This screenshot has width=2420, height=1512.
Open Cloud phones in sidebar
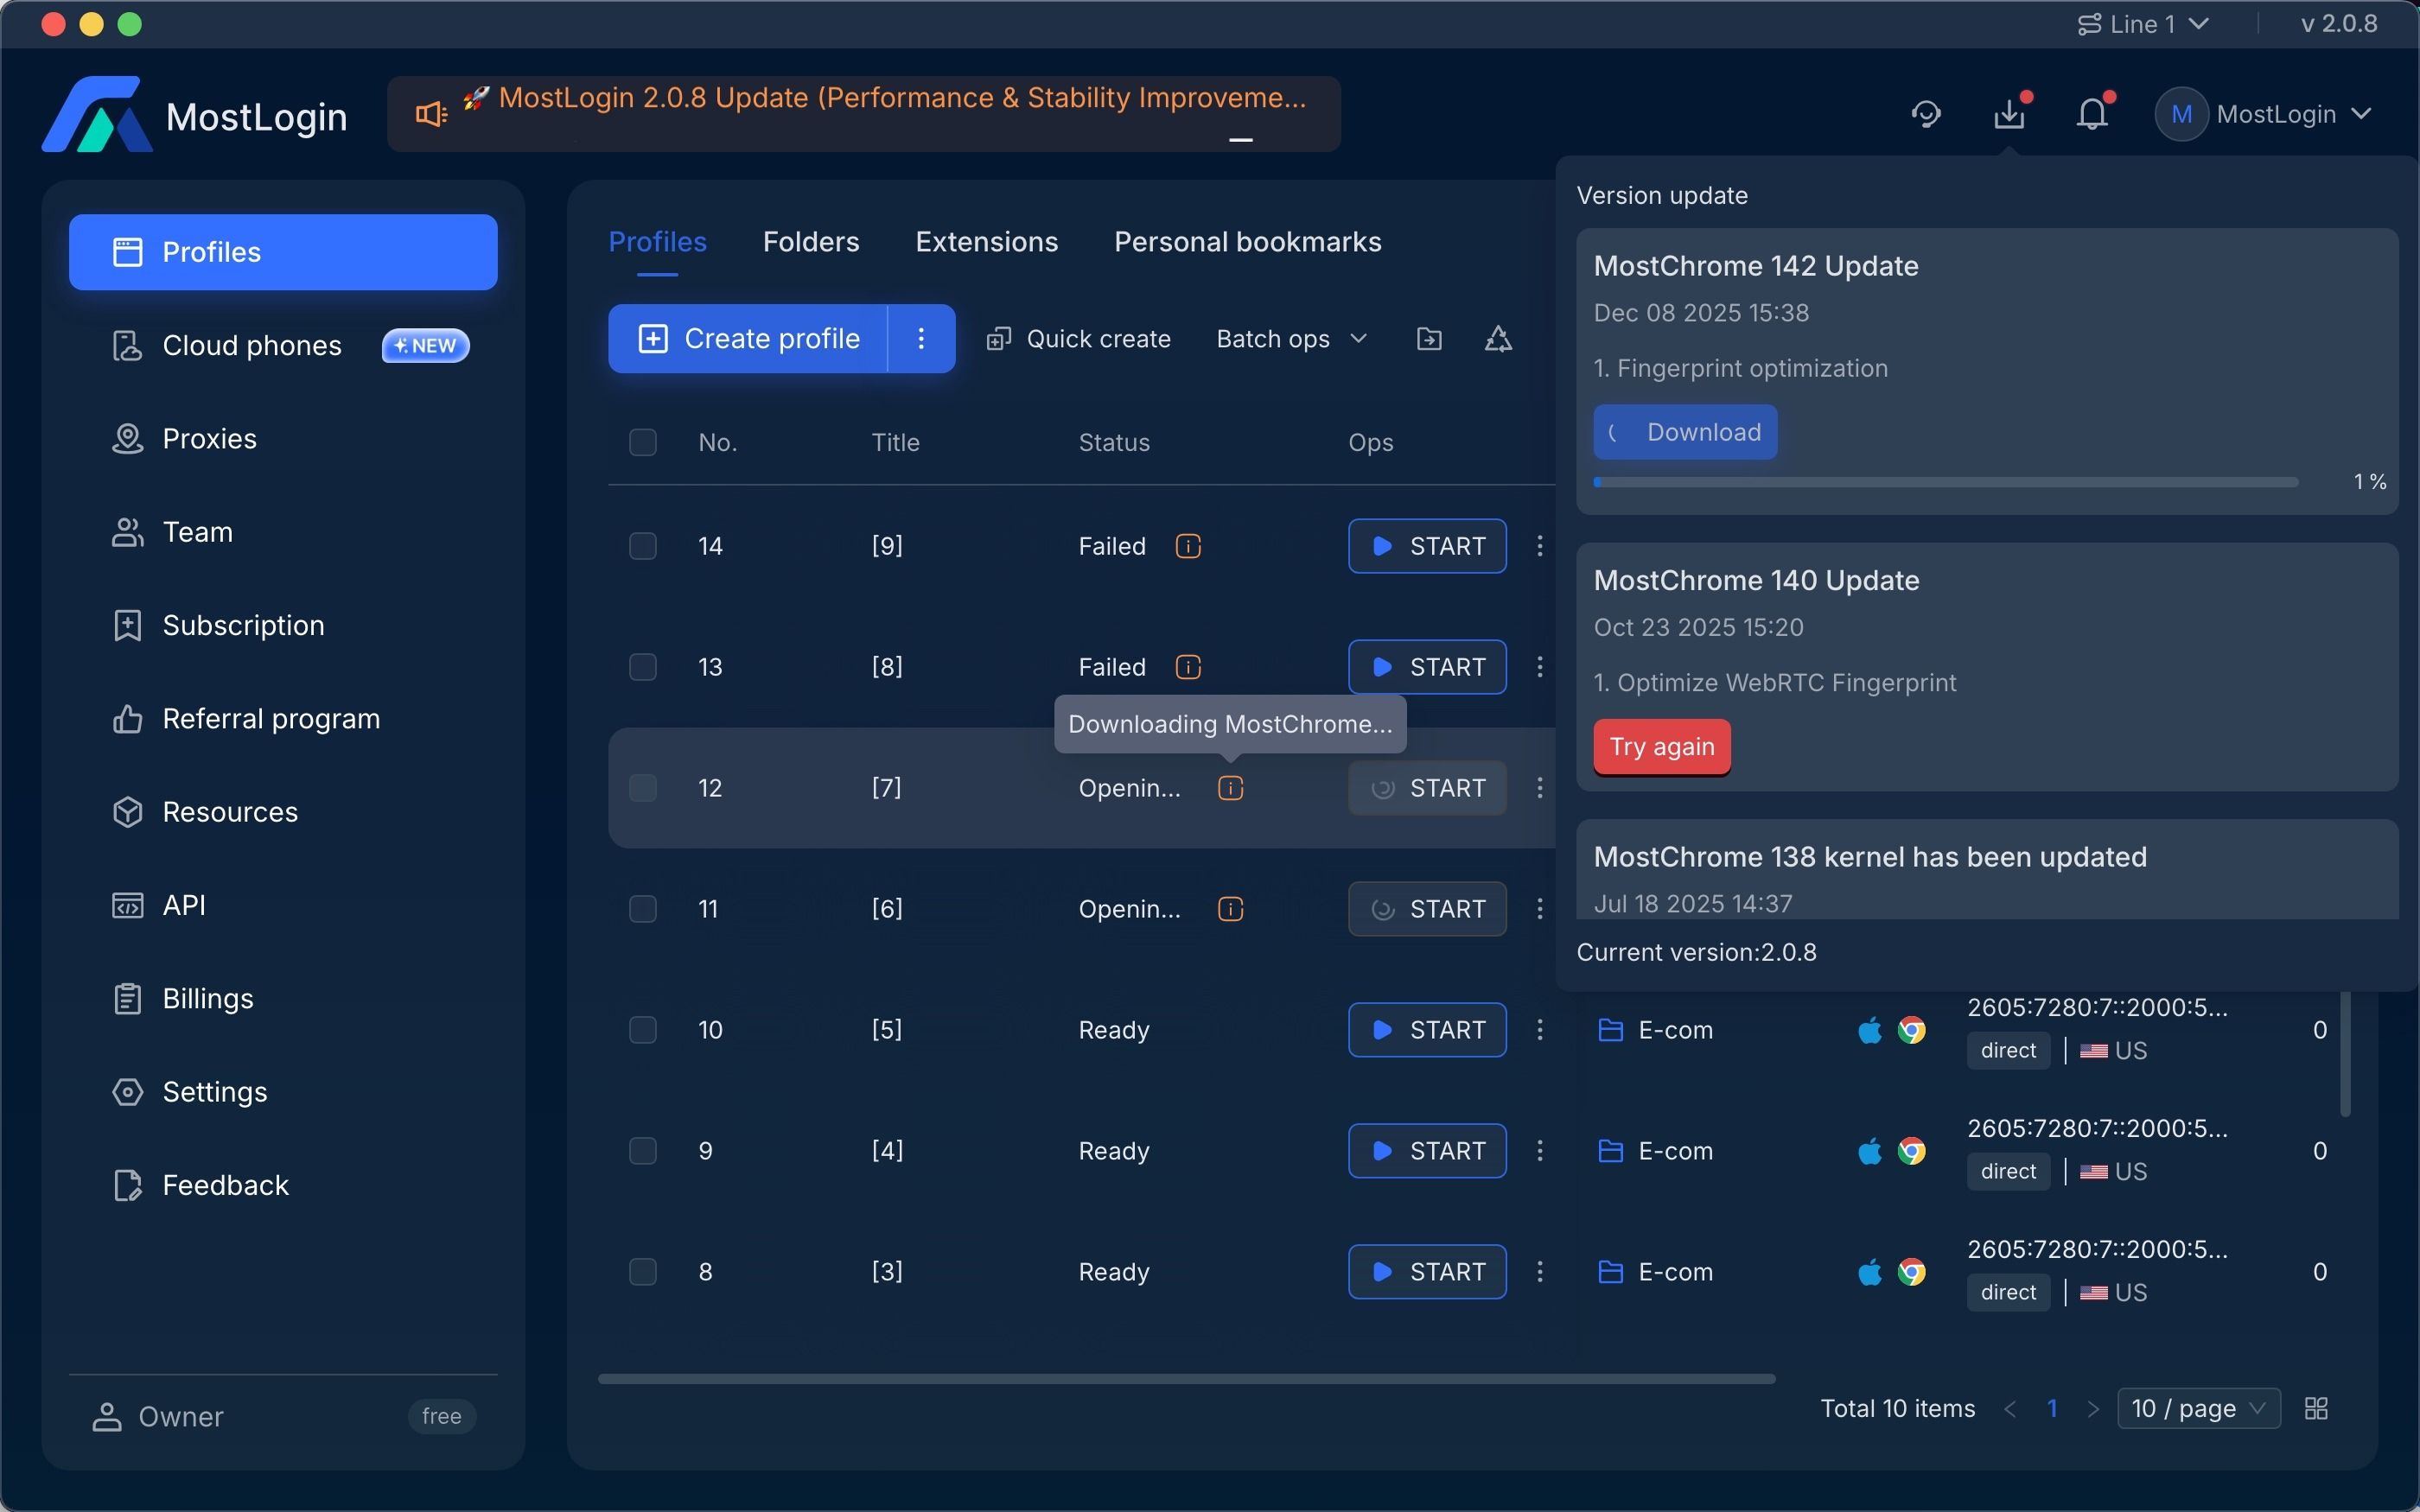click(x=283, y=346)
